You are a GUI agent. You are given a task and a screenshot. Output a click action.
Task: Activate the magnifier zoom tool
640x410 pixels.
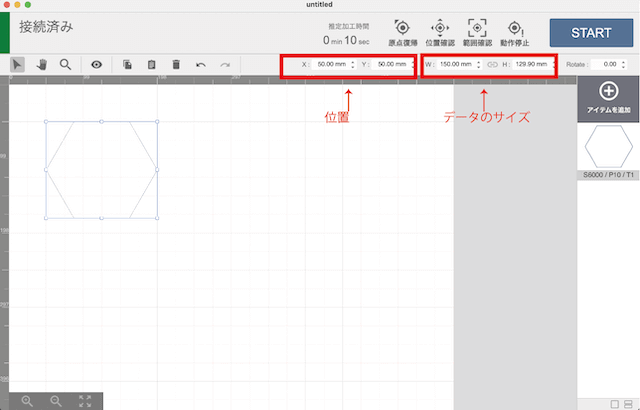pos(65,64)
